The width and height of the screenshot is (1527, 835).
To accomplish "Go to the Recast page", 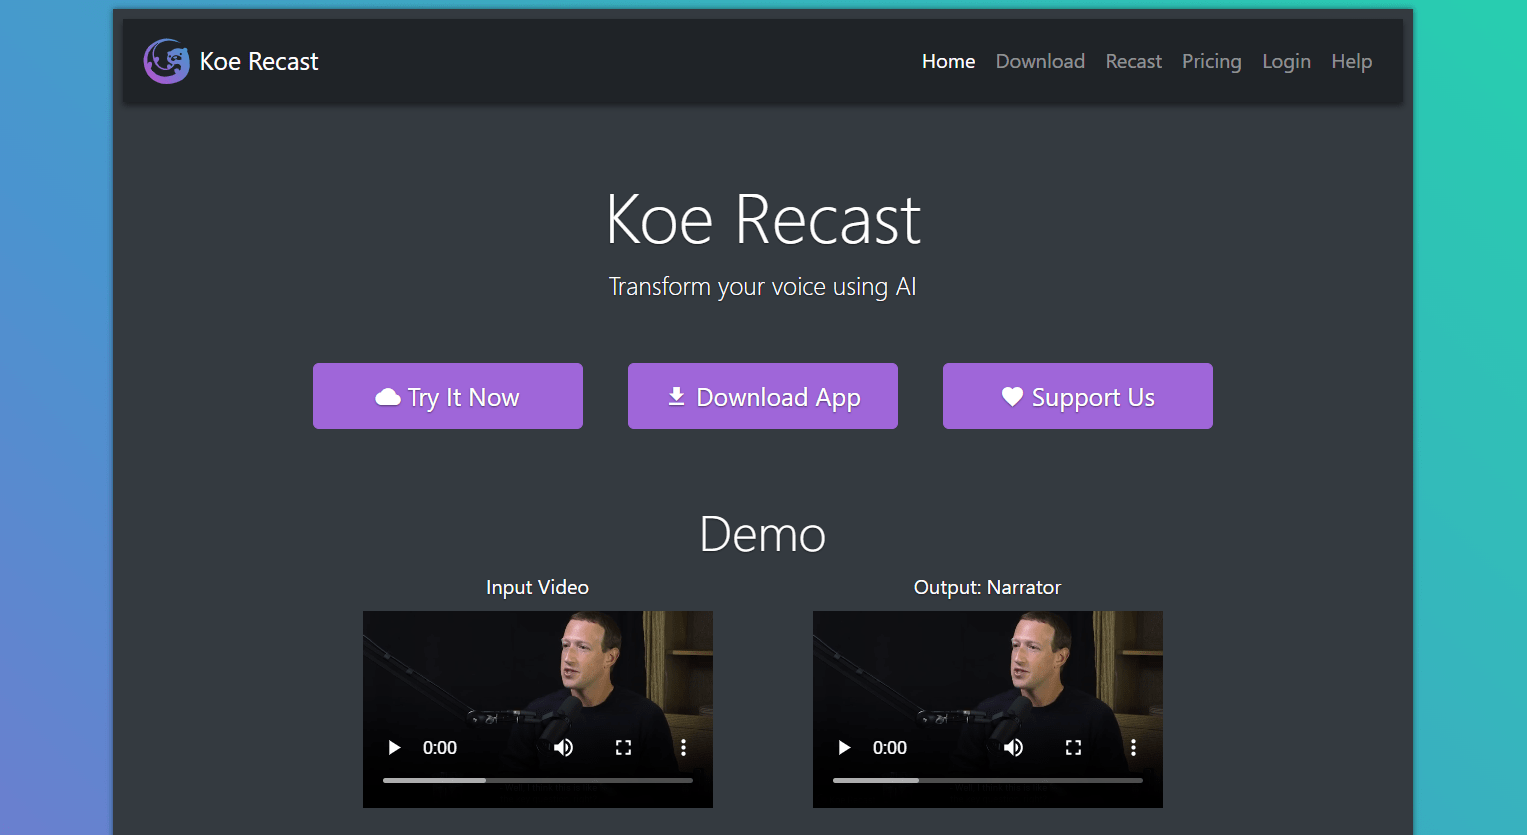I will pyautogui.click(x=1134, y=61).
